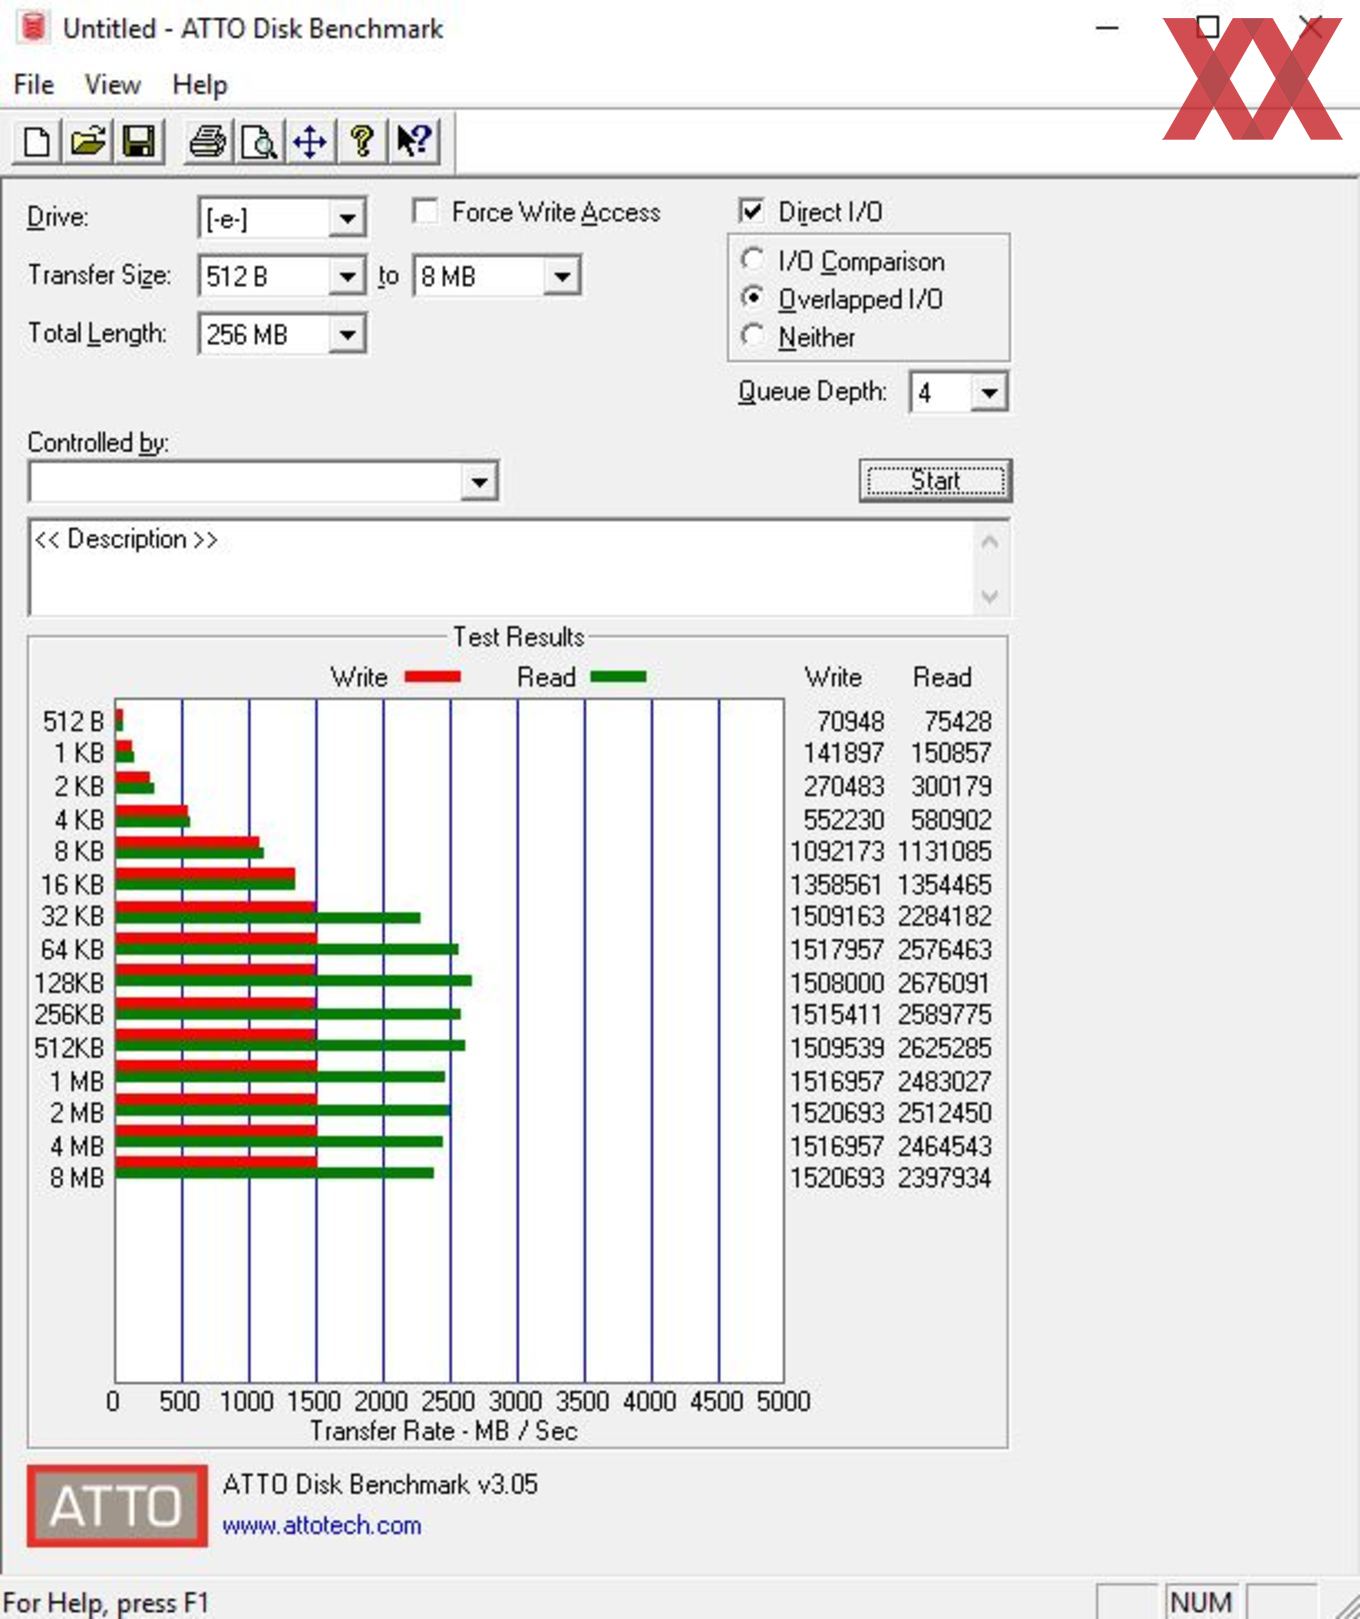Viewport: 1360px width, 1619px height.
Task: Expand the Drive dropdown
Action: (x=346, y=218)
